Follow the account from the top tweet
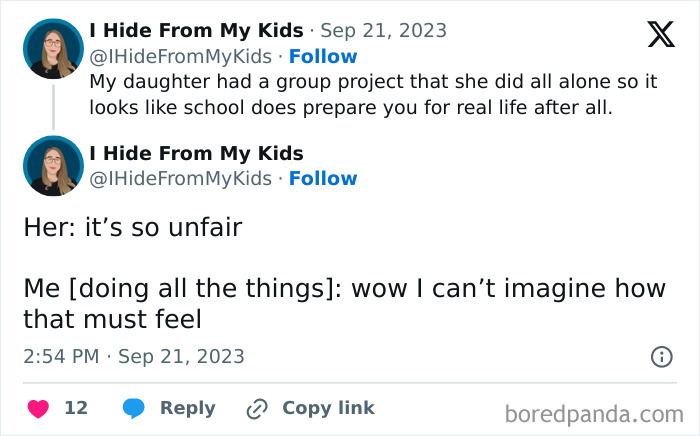 point(322,56)
